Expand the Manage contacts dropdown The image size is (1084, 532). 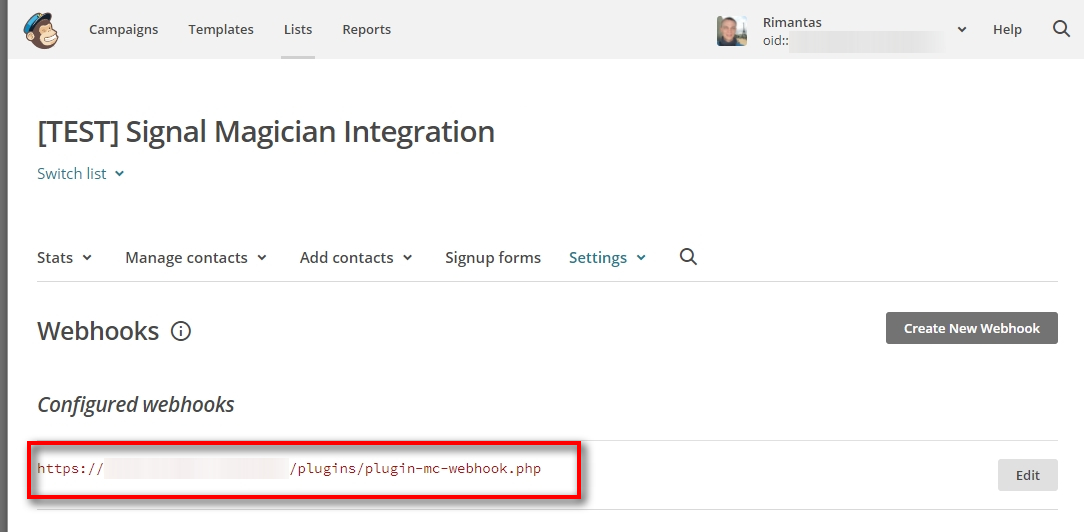(196, 258)
